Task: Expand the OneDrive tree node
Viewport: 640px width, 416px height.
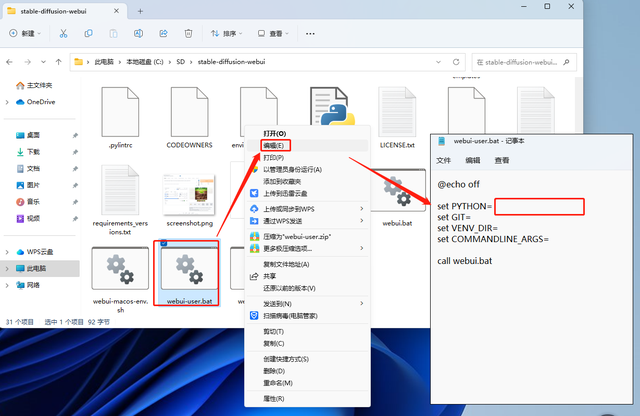Action: point(7,102)
